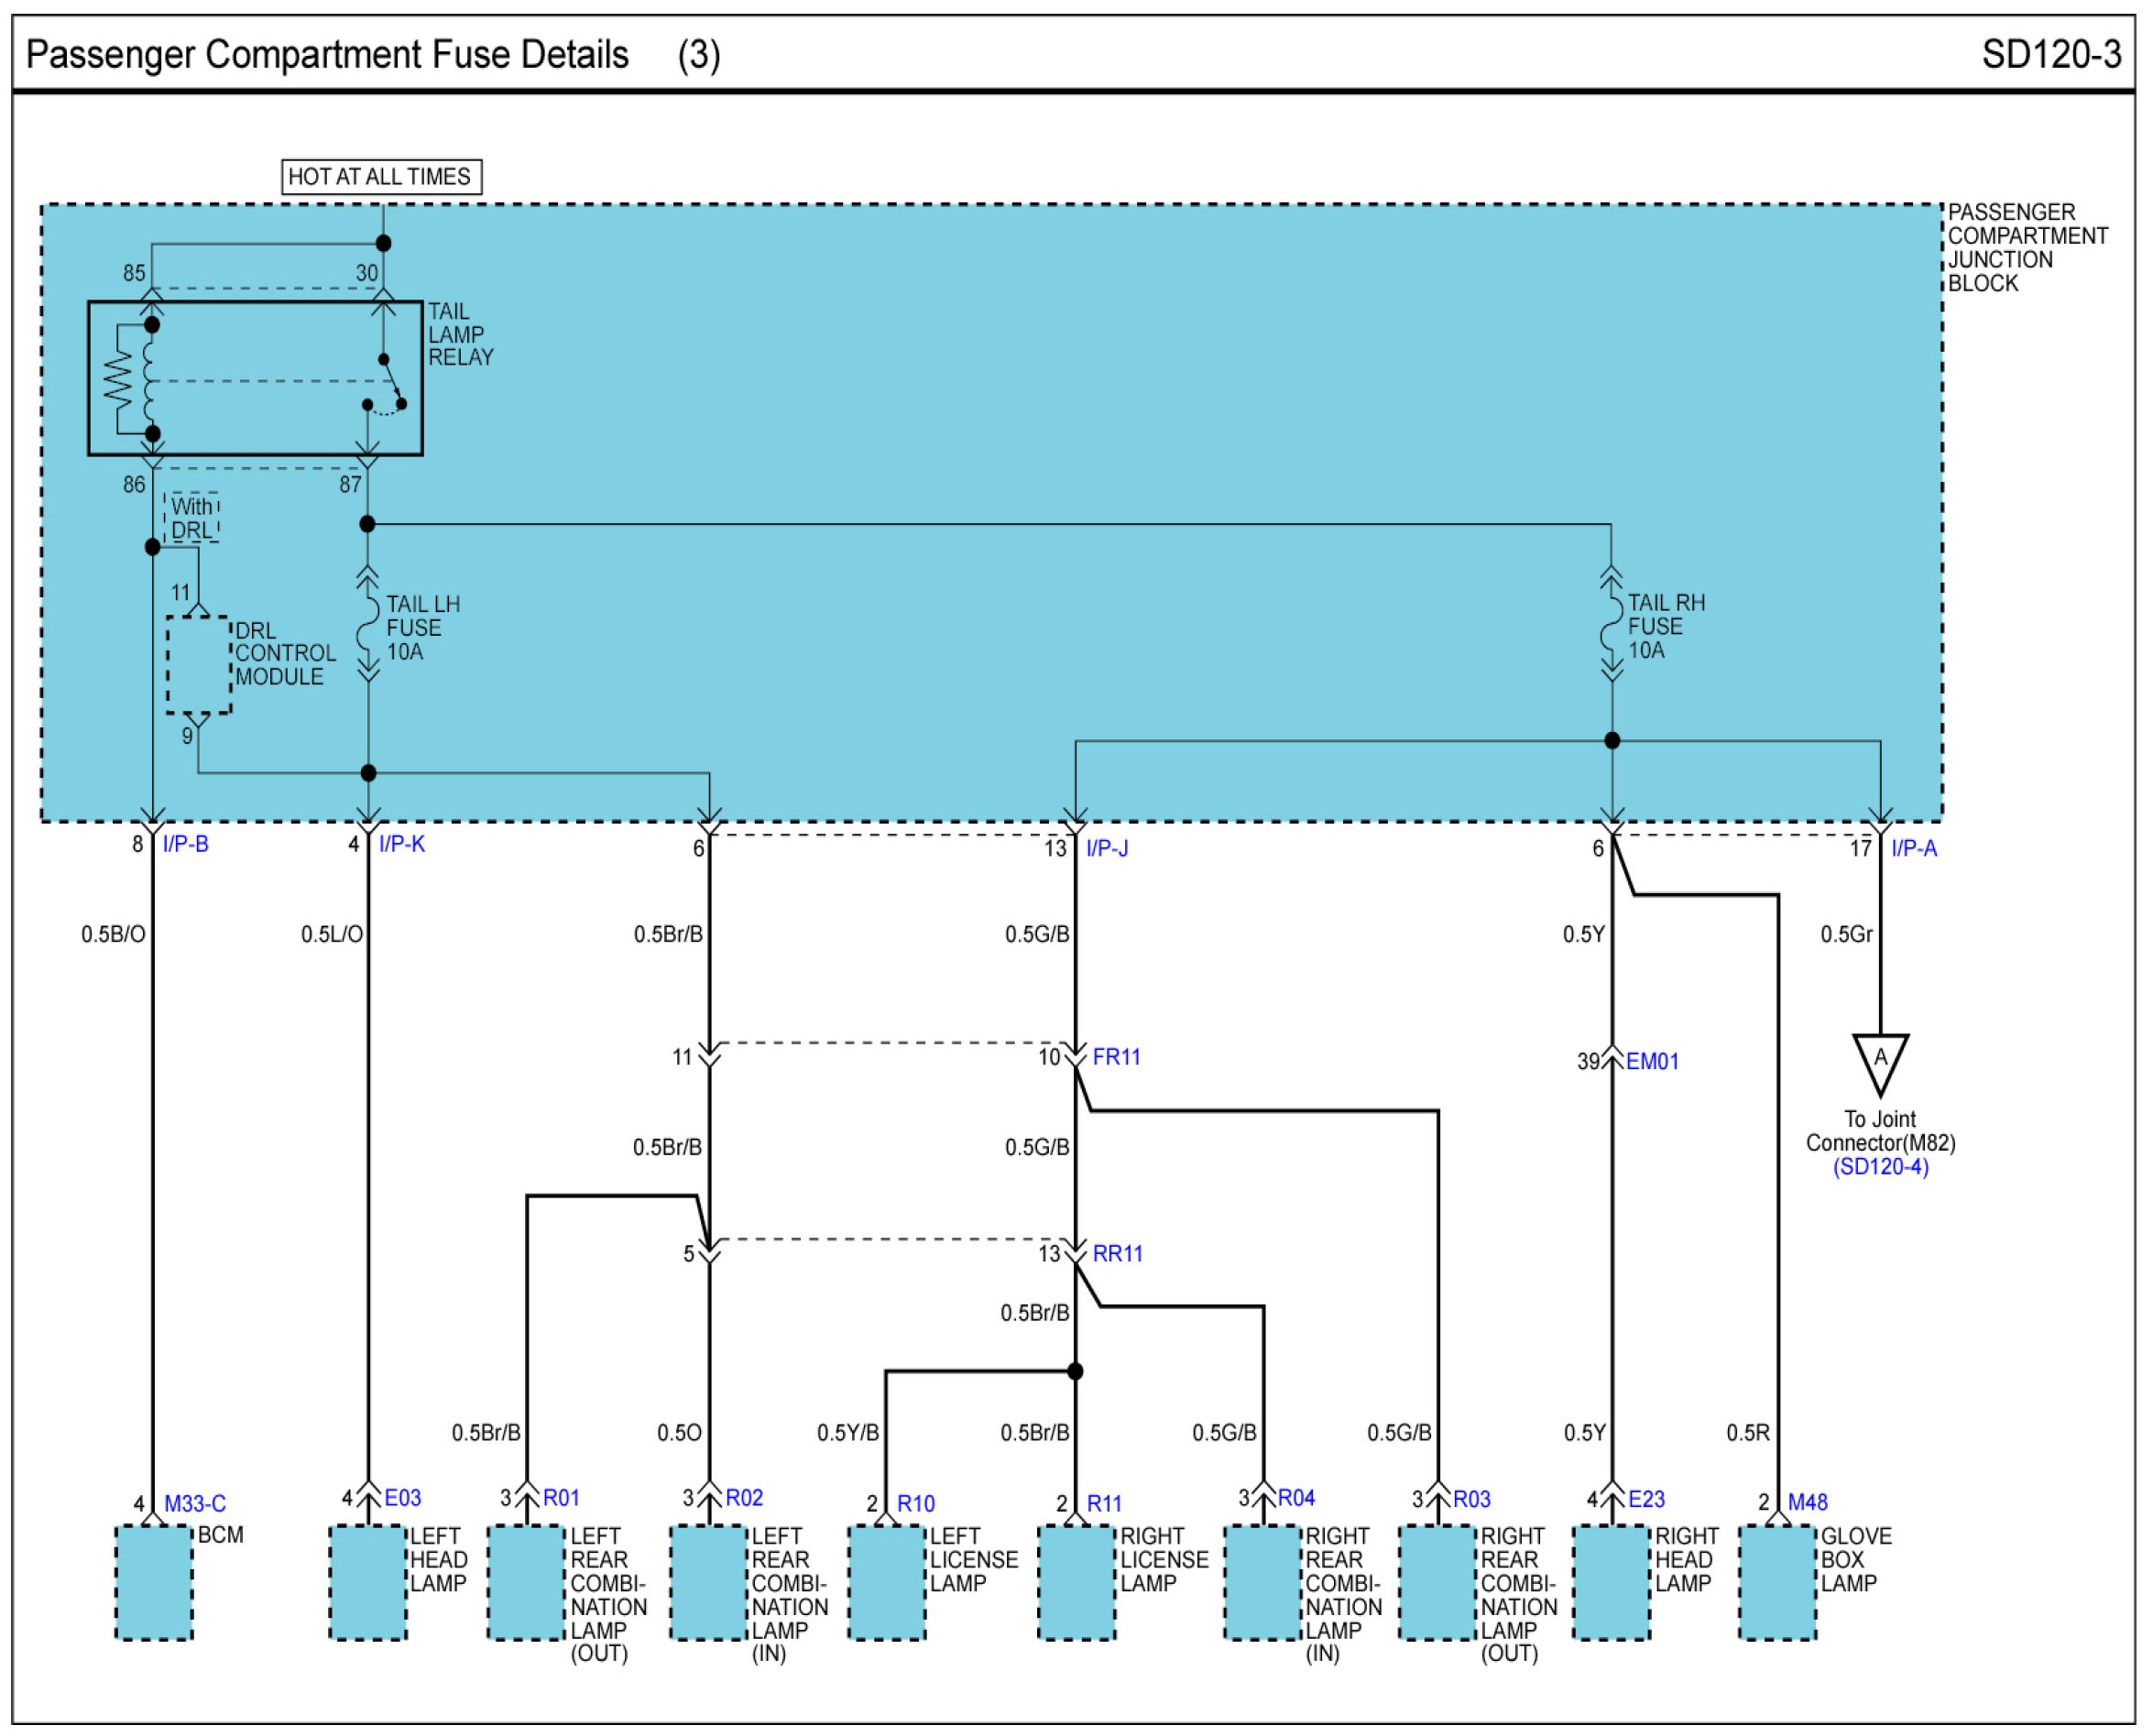Screen dimensions: 2153x1736
Task: Click the Tail Lamp Relay symbol
Action: 255,378
